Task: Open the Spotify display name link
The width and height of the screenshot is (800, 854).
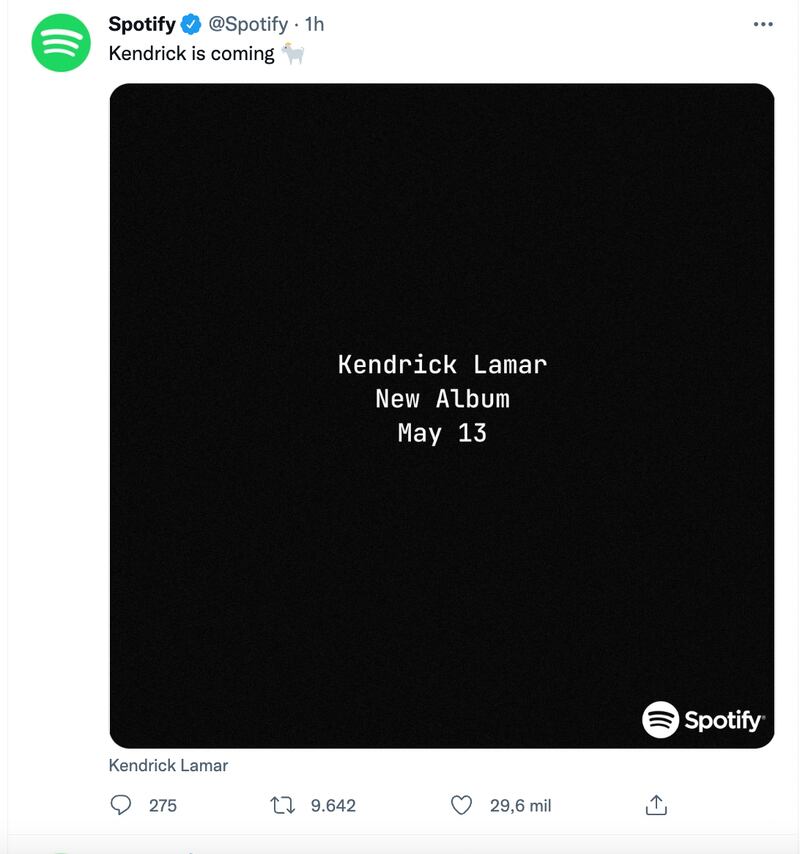Action: (142, 24)
